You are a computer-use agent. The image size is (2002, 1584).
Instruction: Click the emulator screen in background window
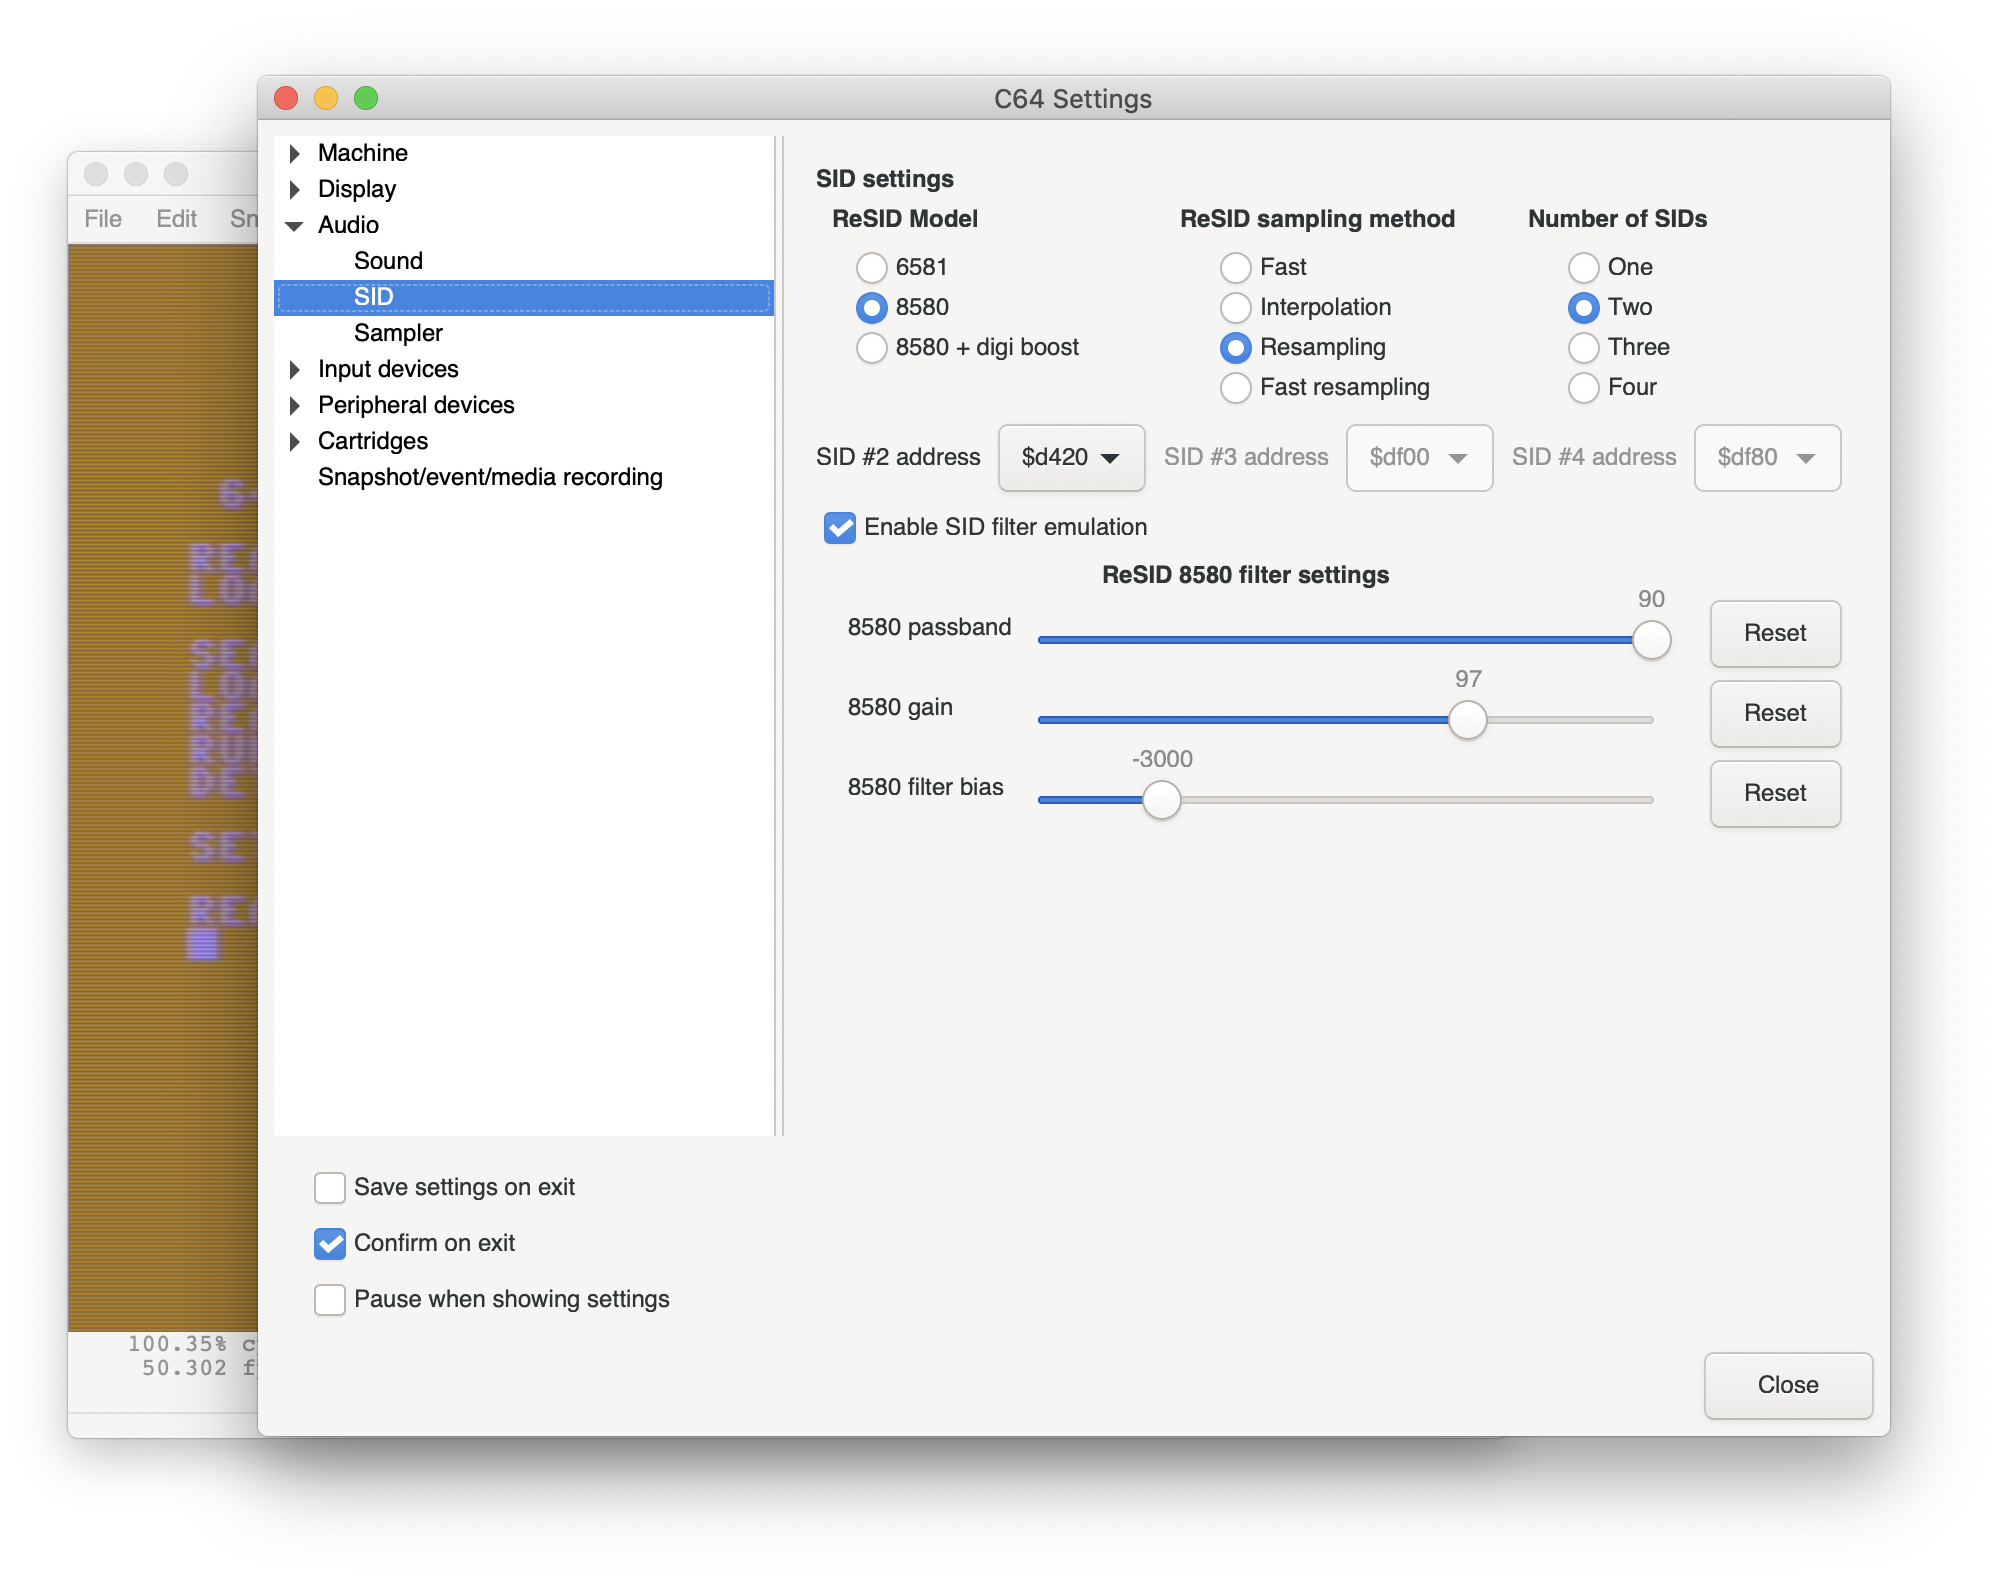(163, 788)
